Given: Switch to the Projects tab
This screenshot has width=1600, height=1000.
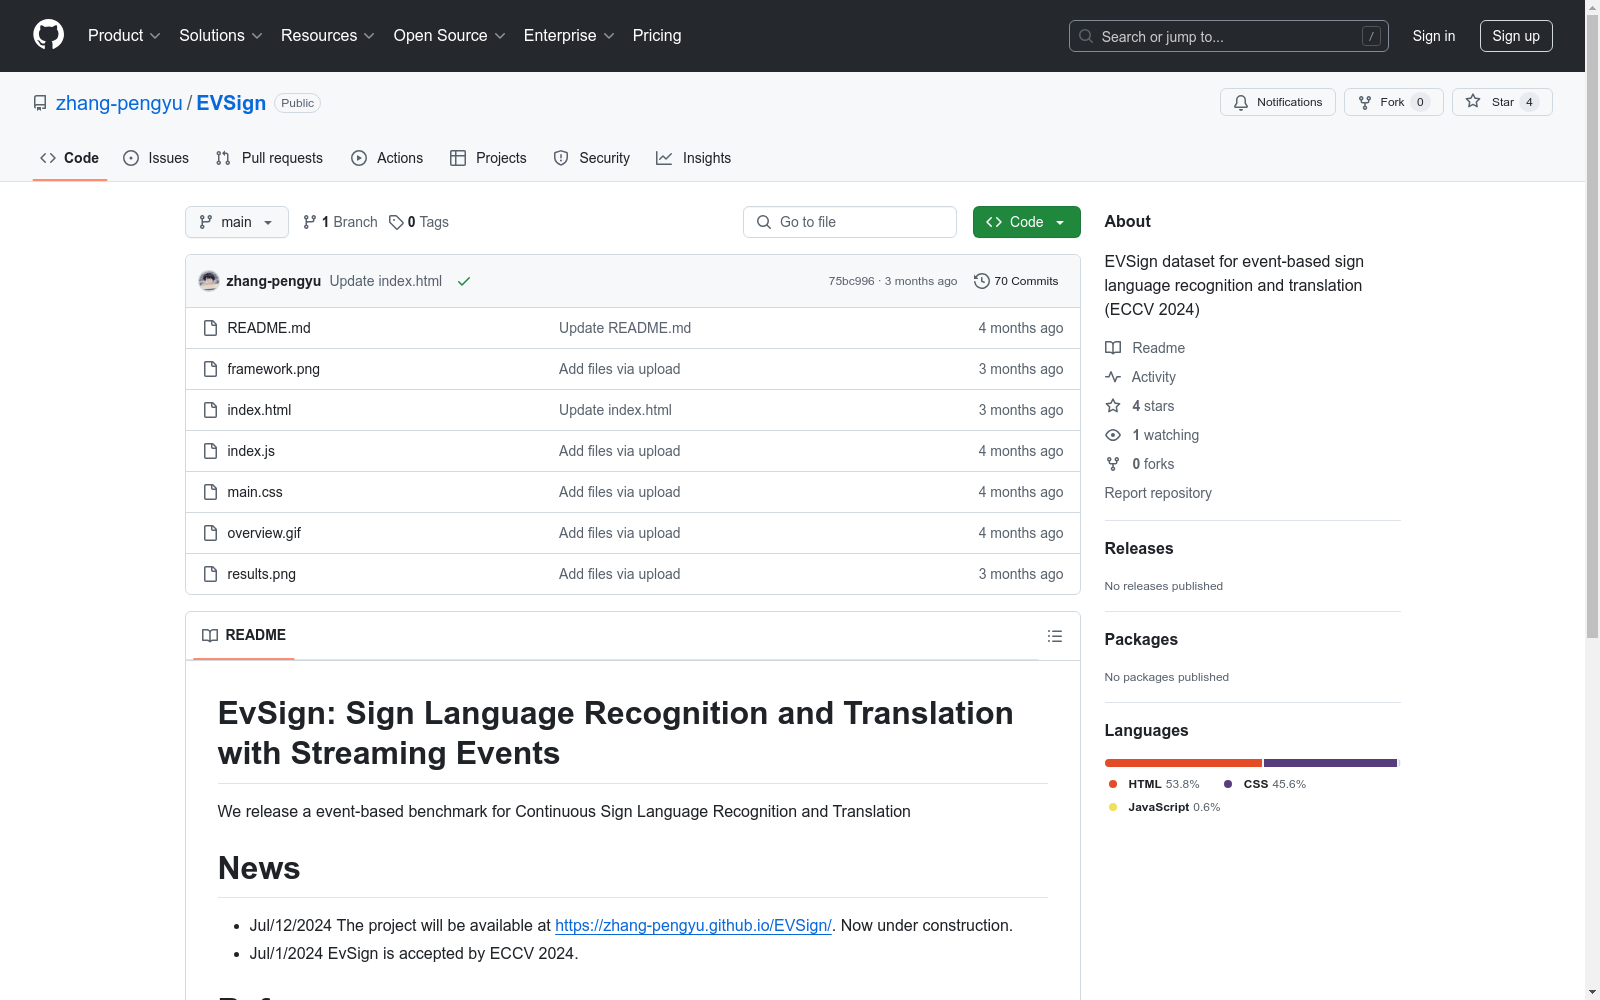Looking at the screenshot, I should [488, 158].
